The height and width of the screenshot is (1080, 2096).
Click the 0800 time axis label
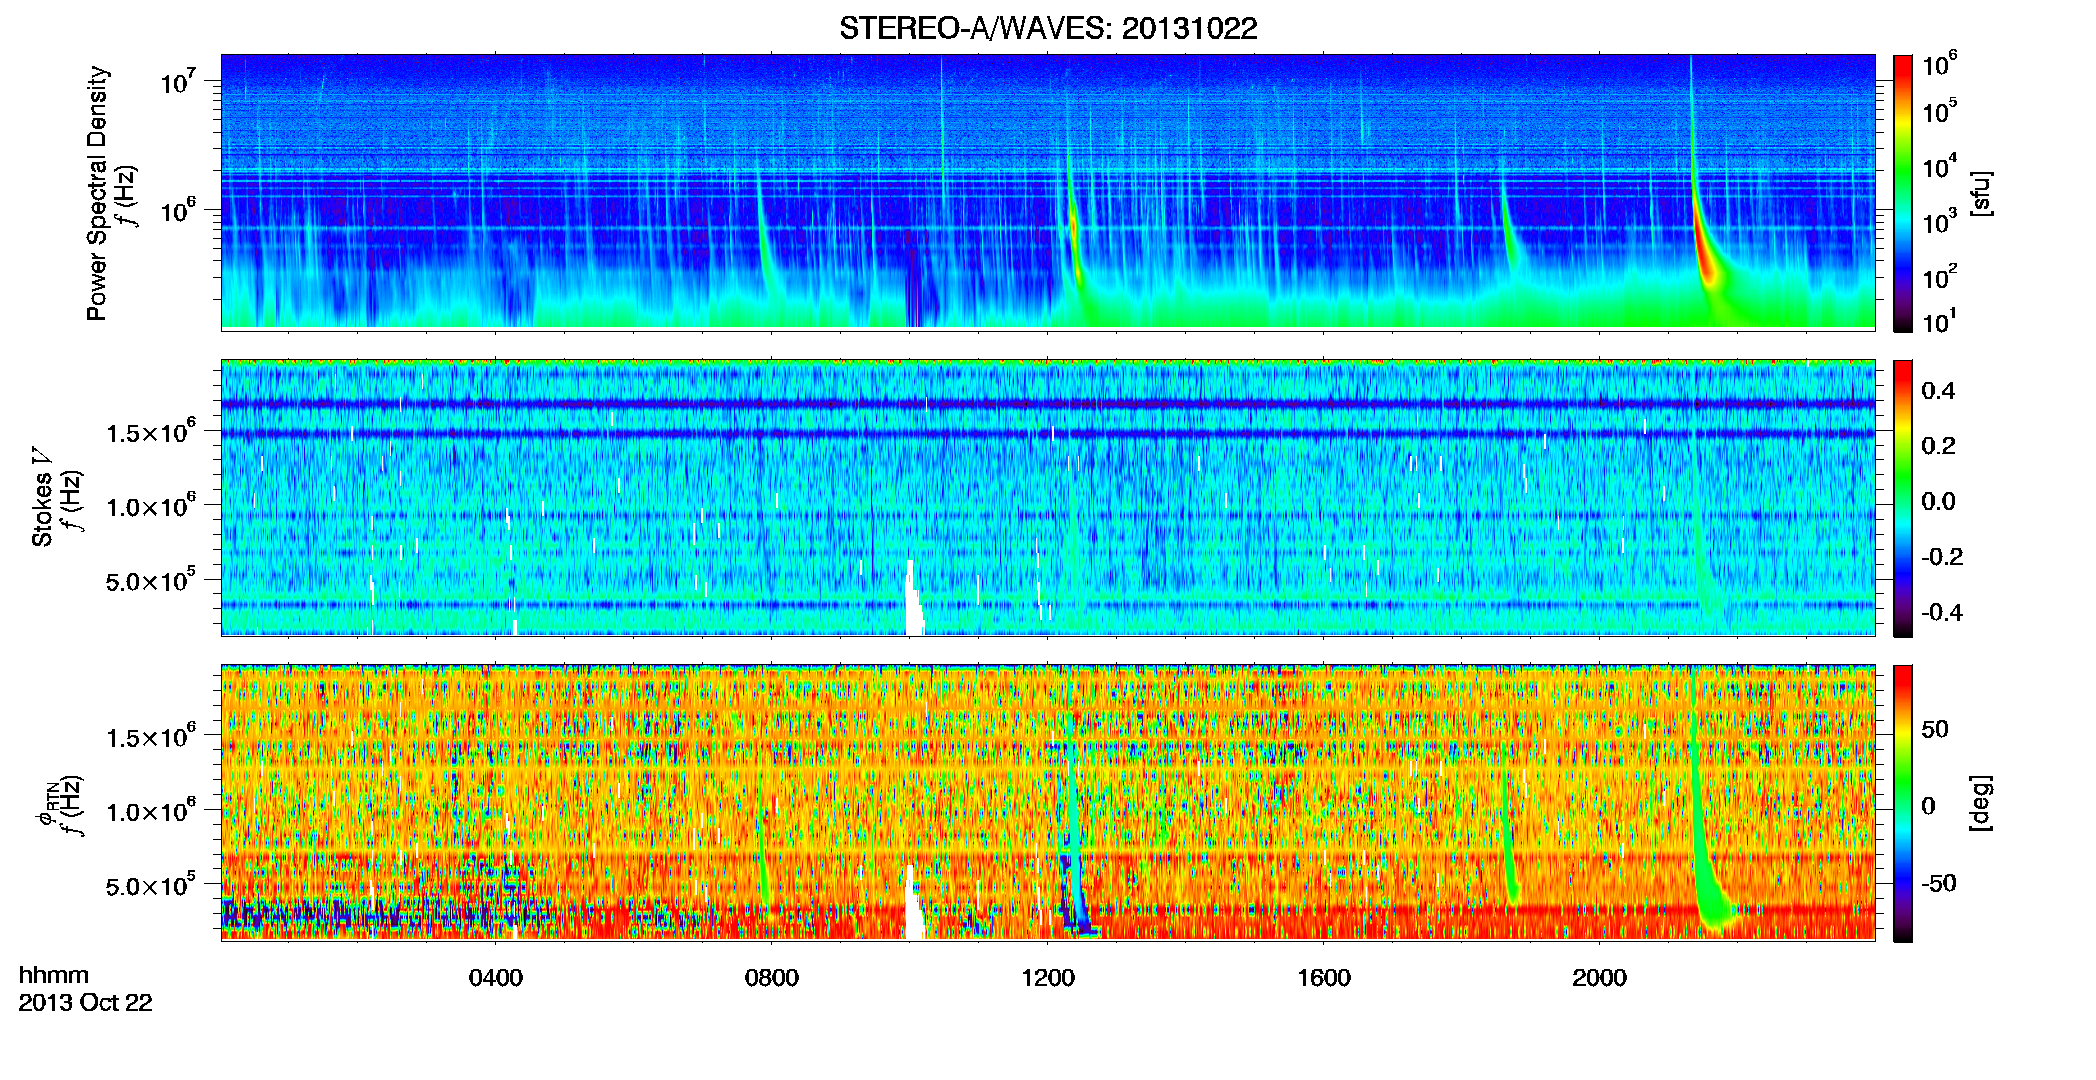pyautogui.click(x=772, y=977)
